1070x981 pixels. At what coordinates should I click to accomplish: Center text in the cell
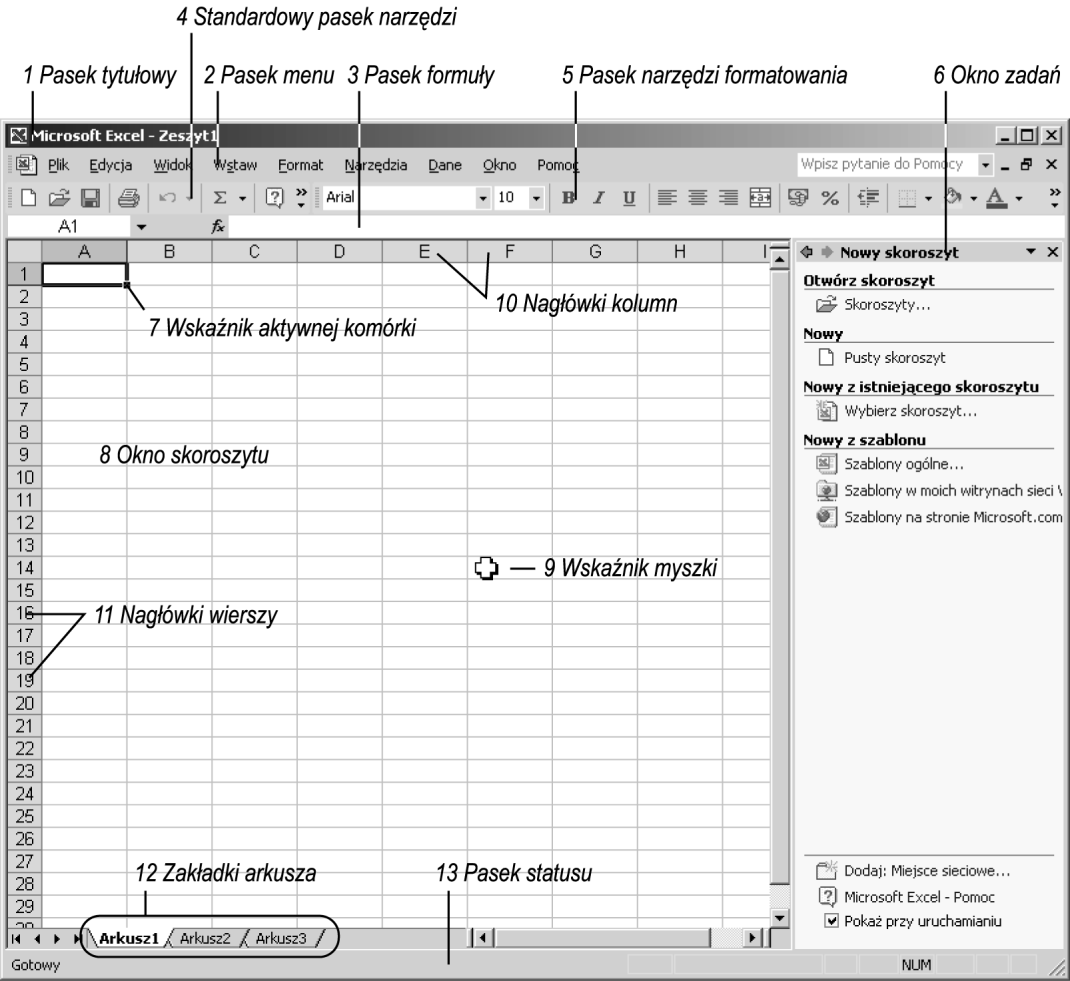697,198
